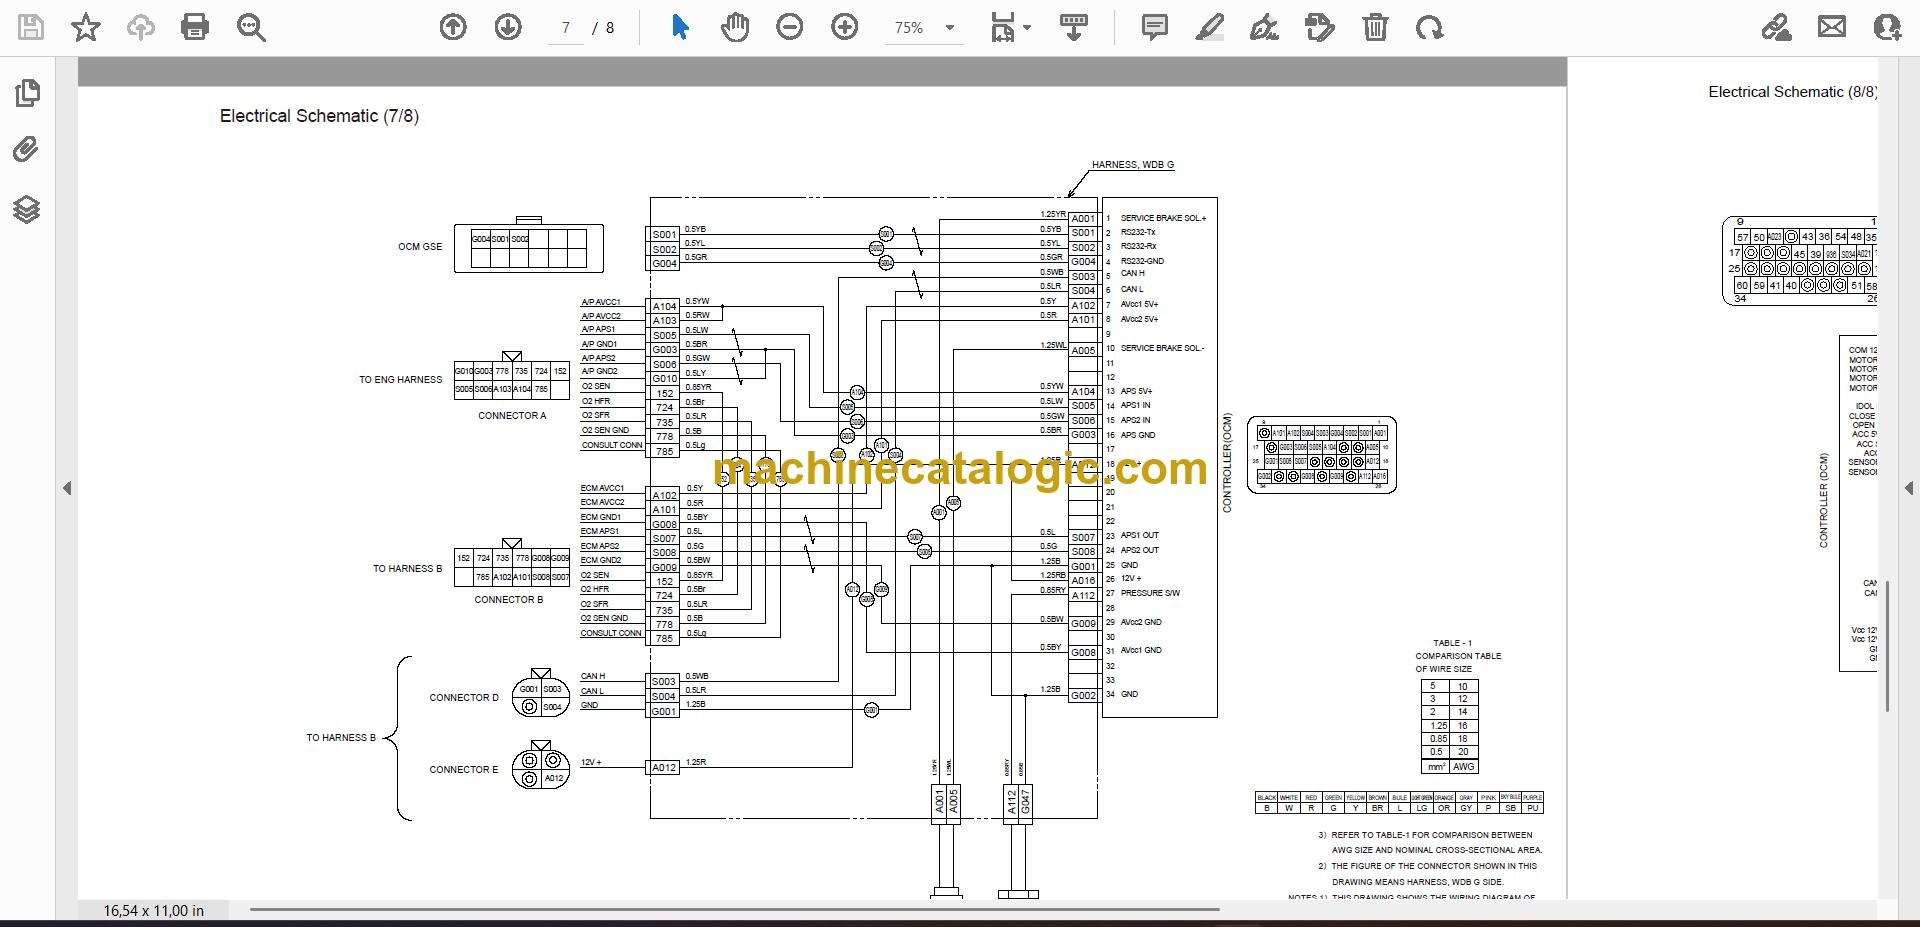Click page size '16,54 x 11,00 in' status

coord(154,910)
